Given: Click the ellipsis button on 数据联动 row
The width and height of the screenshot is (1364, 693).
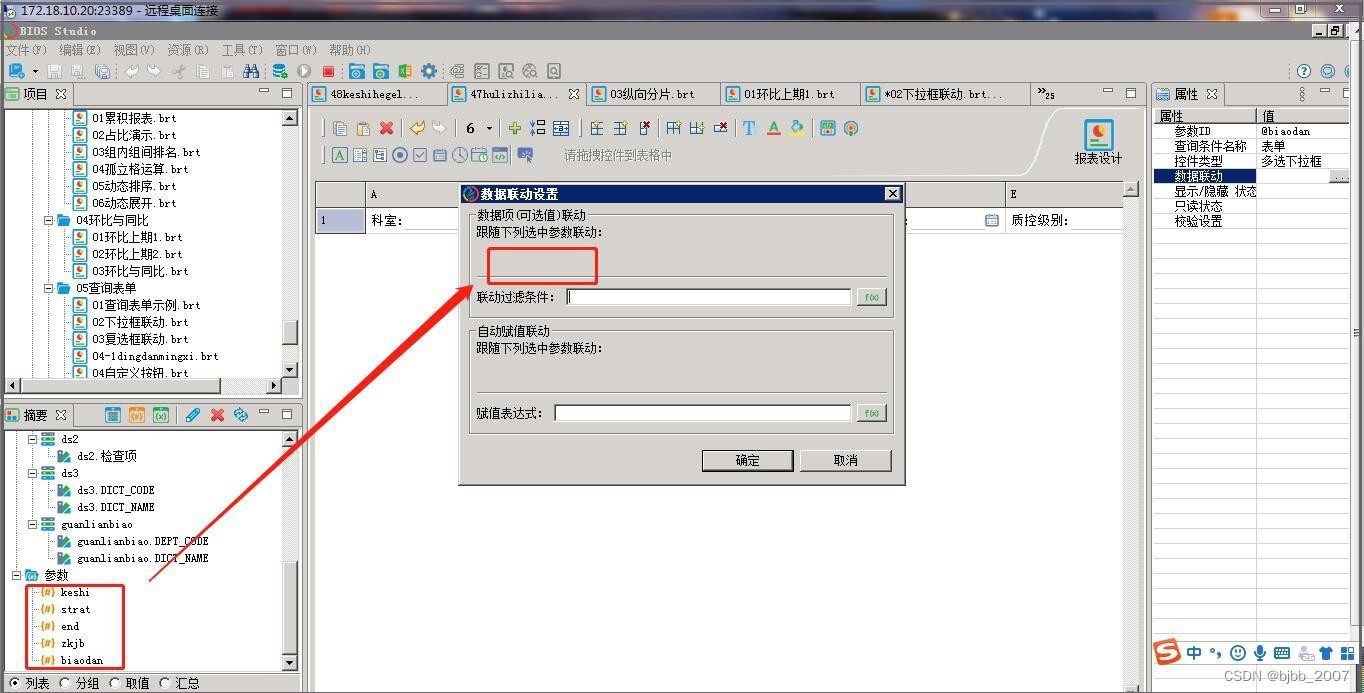Looking at the screenshot, I should click(1340, 176).
